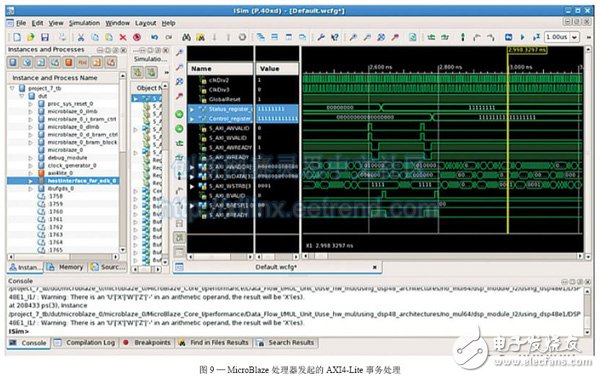Open the View menu
600x378 pixels.
[x=56, y=23]
